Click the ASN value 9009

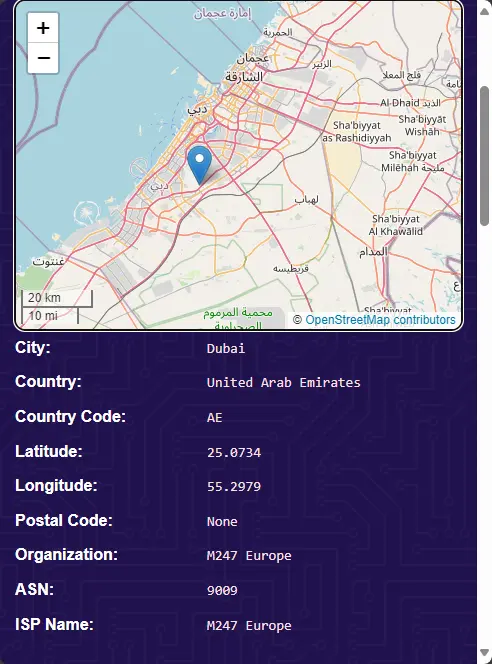point(222,590)
